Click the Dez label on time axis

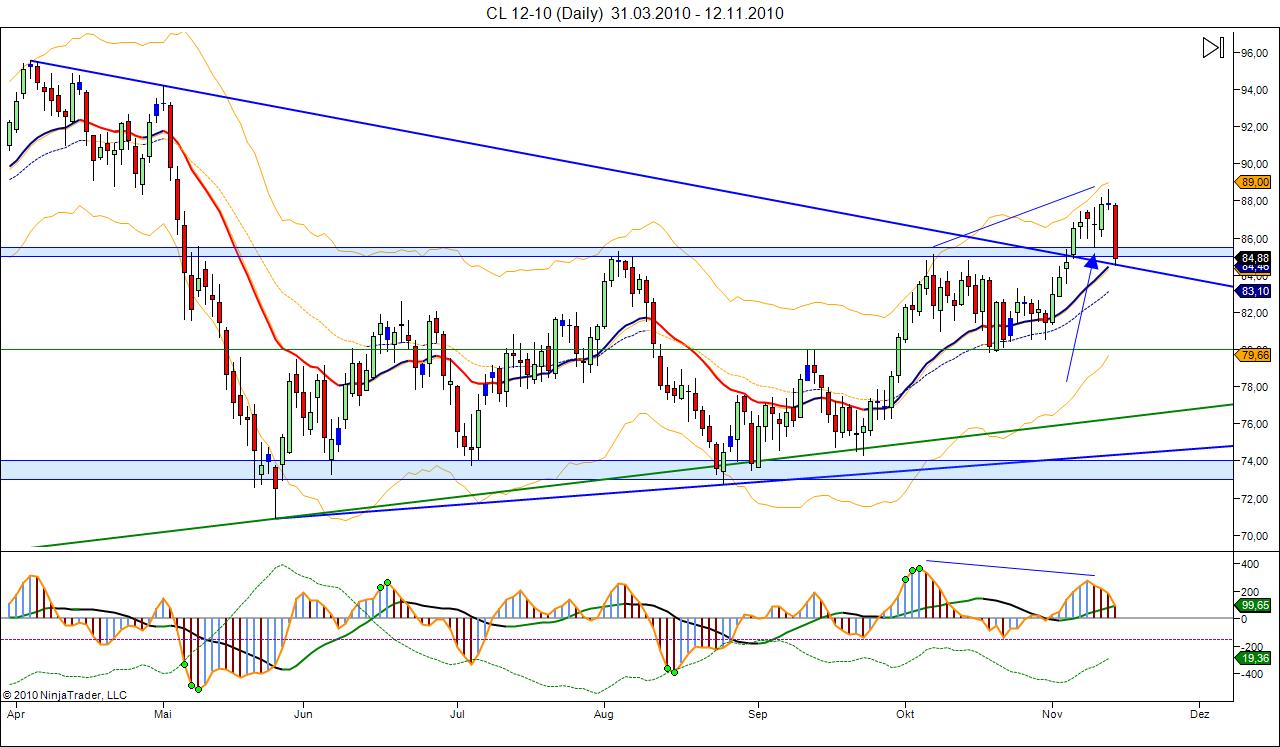point(1200,715)
